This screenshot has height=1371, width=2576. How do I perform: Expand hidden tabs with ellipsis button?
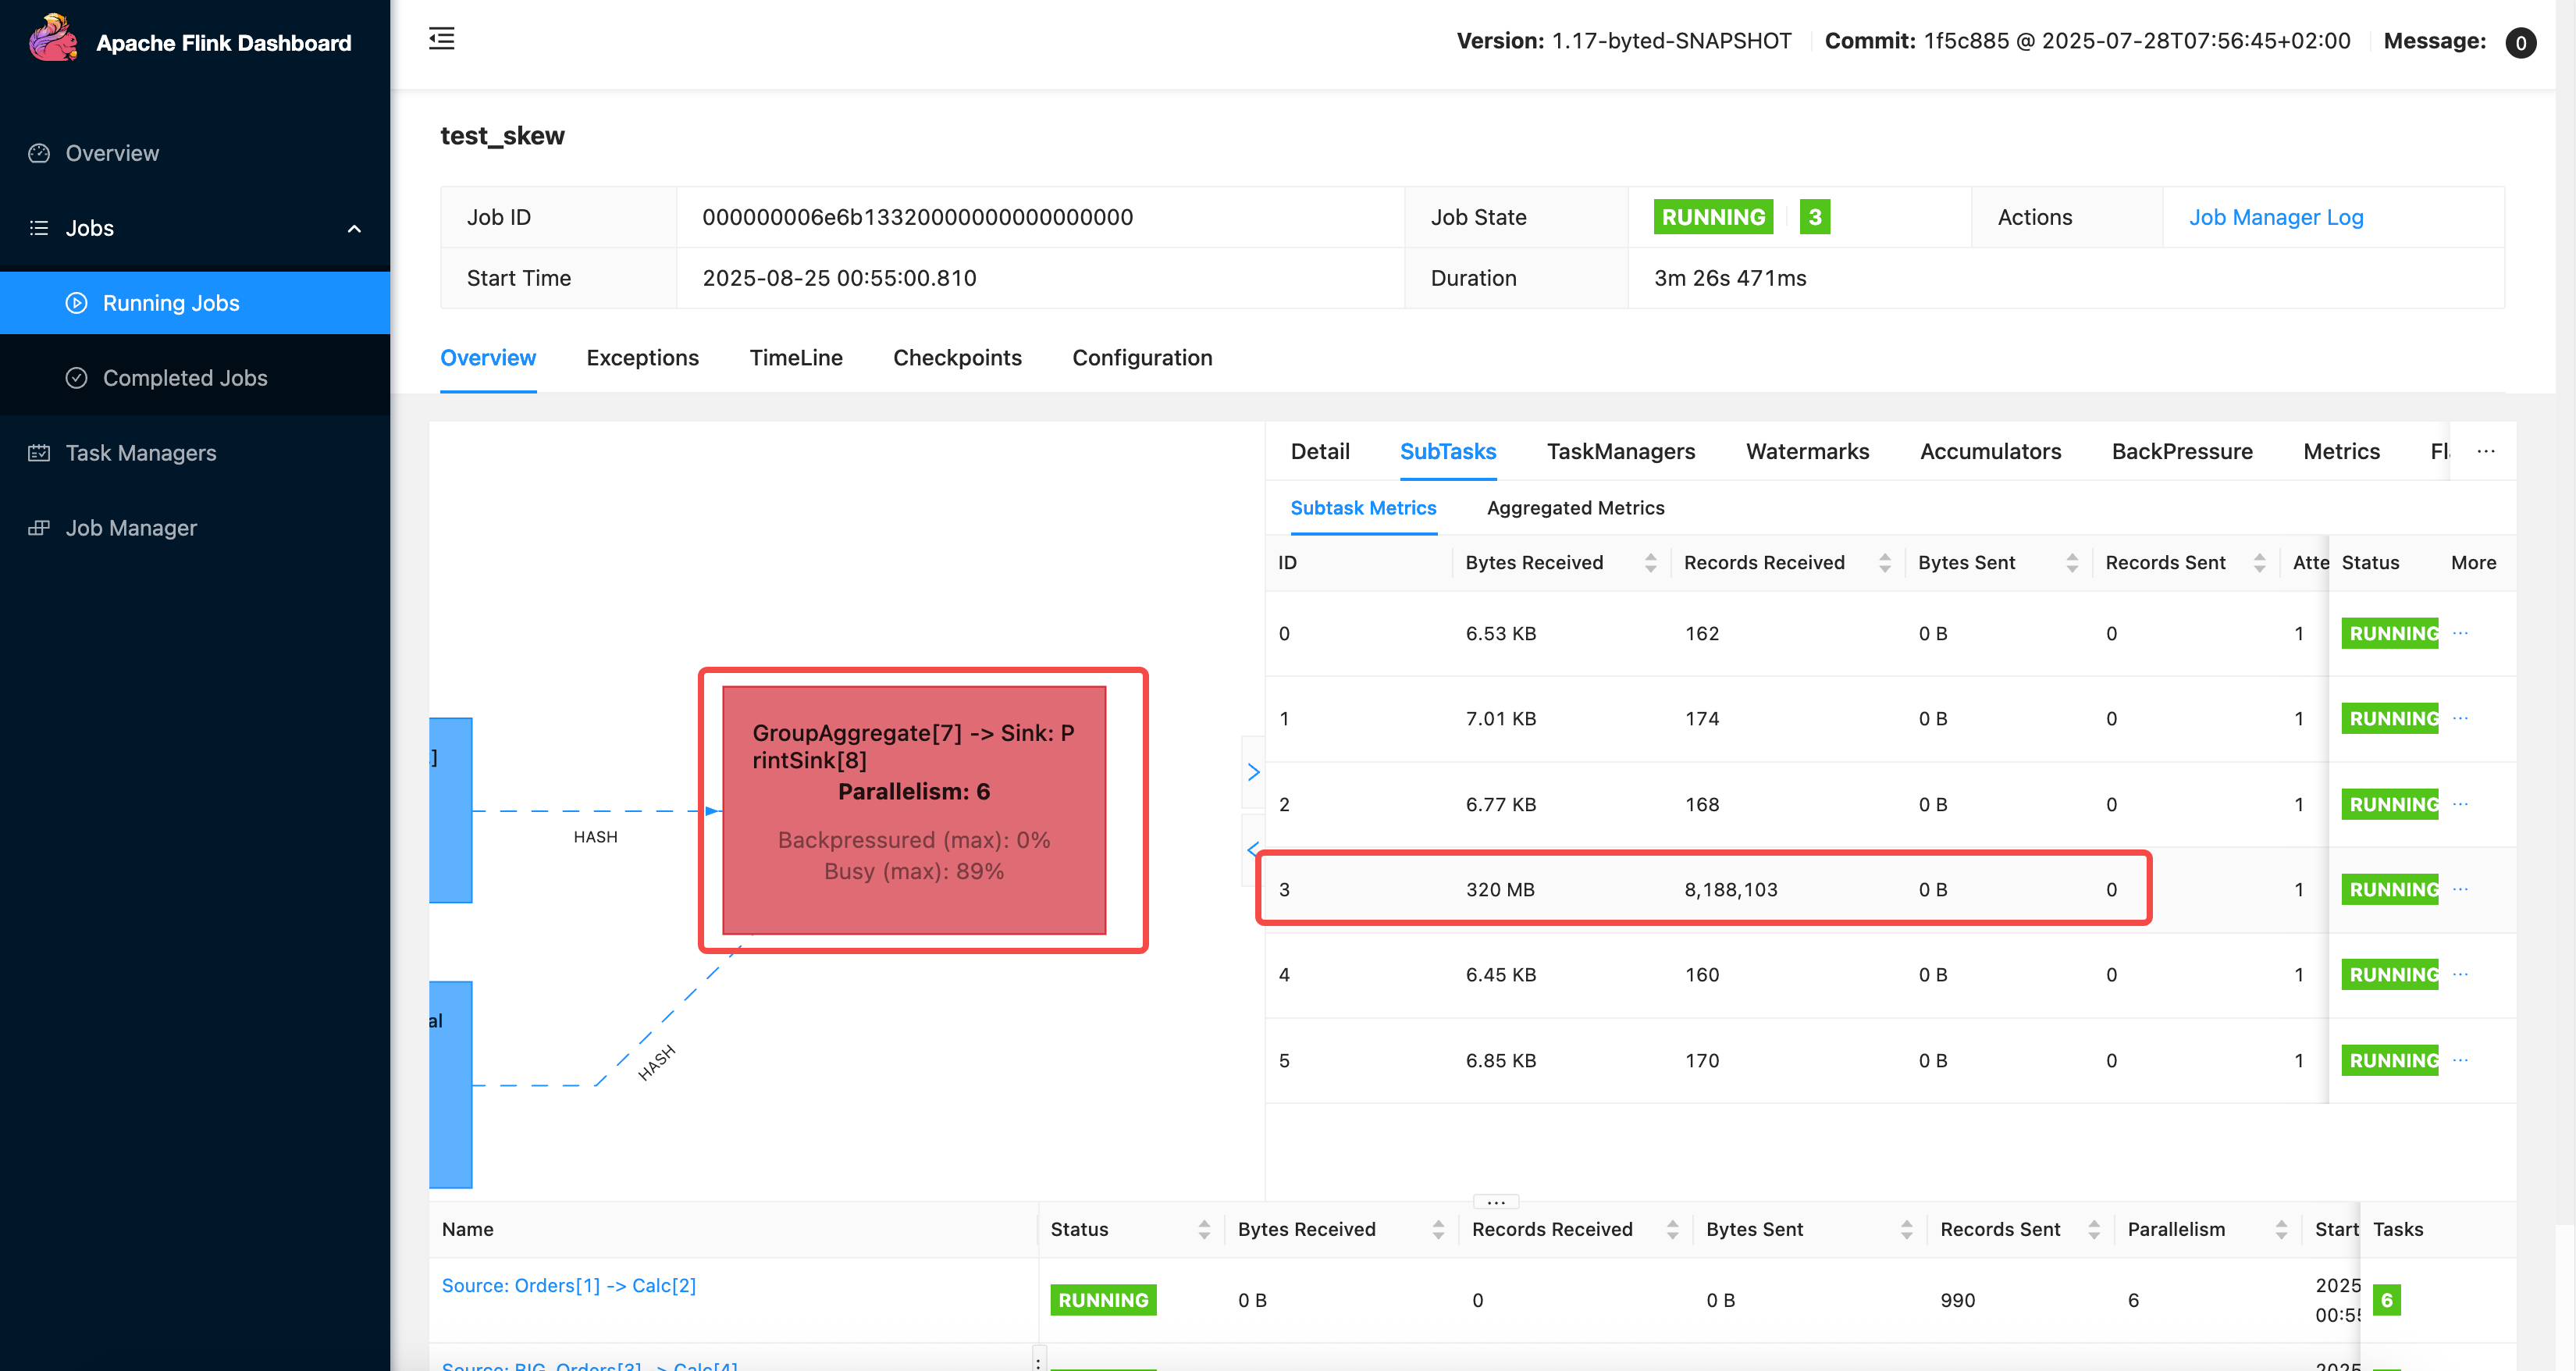[x=2486, y=451]
